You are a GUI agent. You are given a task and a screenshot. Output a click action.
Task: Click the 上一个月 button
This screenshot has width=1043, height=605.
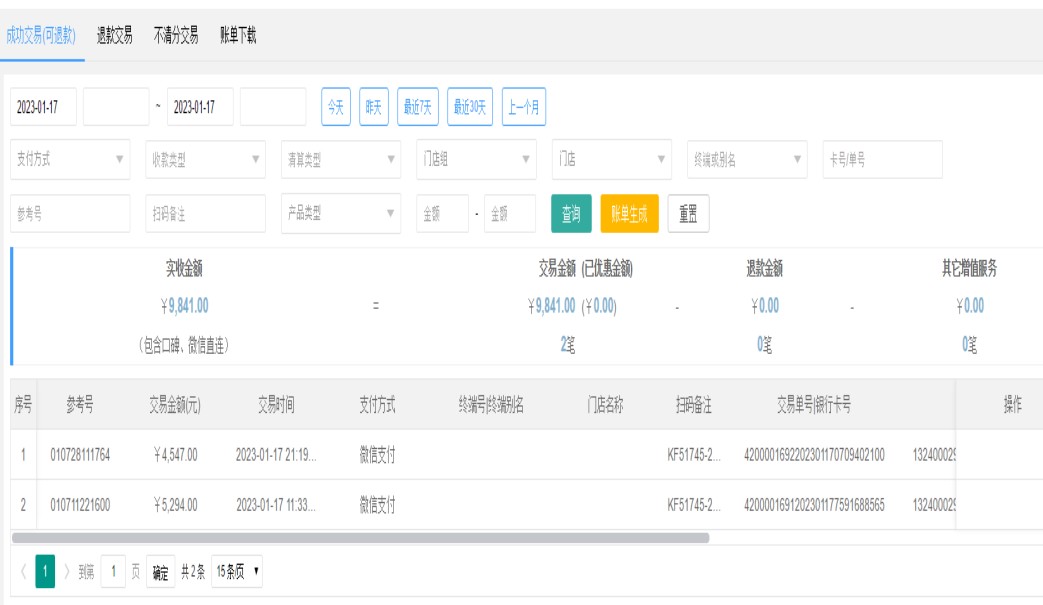pos(524,107)
